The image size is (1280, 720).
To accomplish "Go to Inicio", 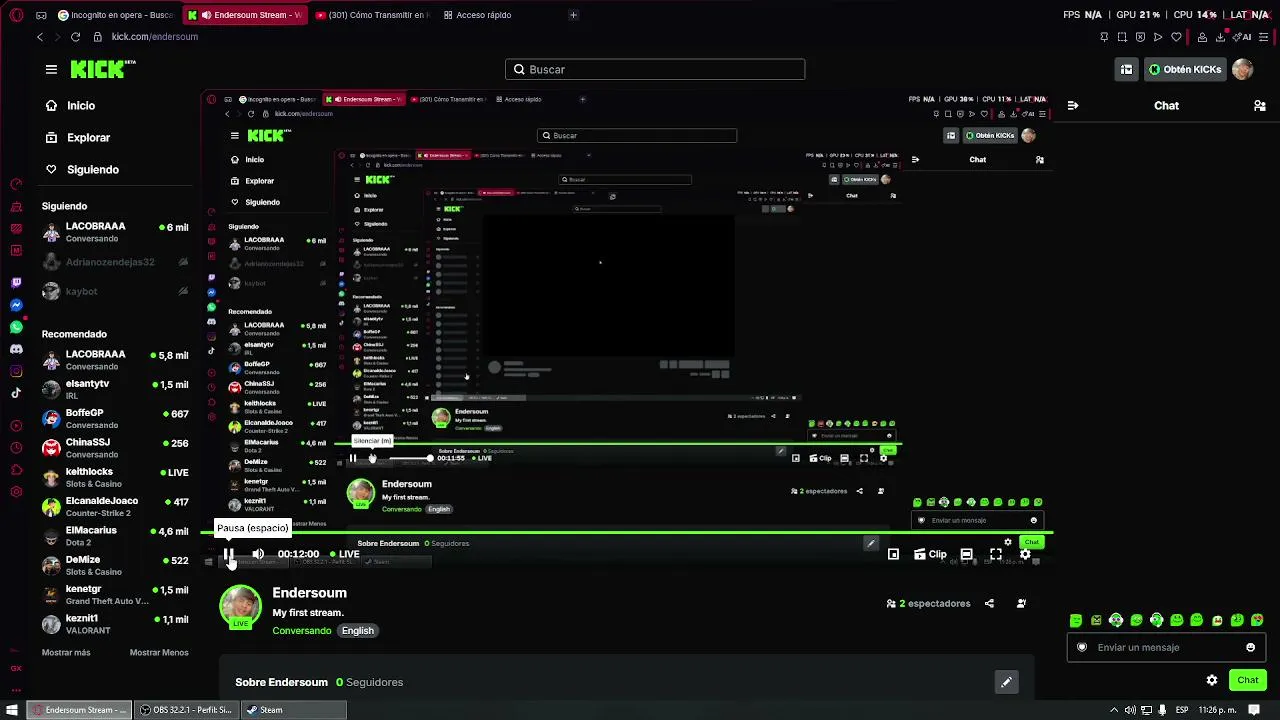I will click(x=70, y=105).
